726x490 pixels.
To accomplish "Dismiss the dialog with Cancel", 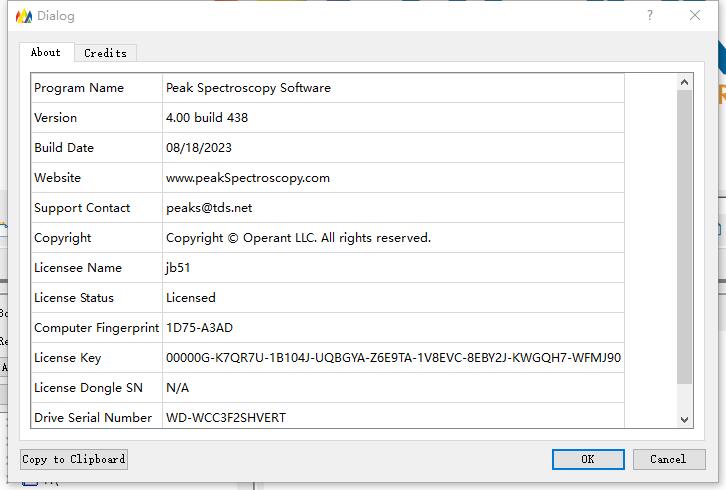I will tap(669, 459).
